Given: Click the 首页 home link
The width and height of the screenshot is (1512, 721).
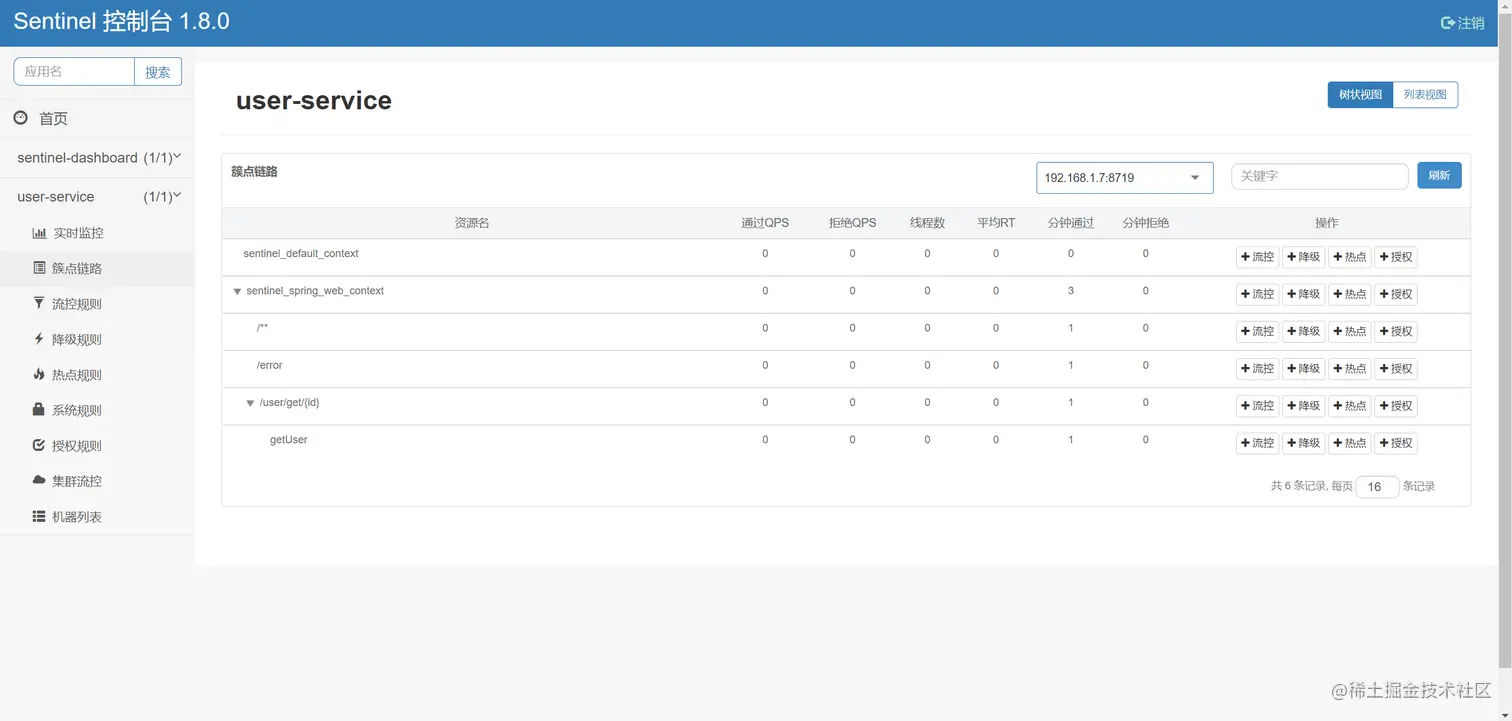Looking at the screenshot, I should (53, 119).
